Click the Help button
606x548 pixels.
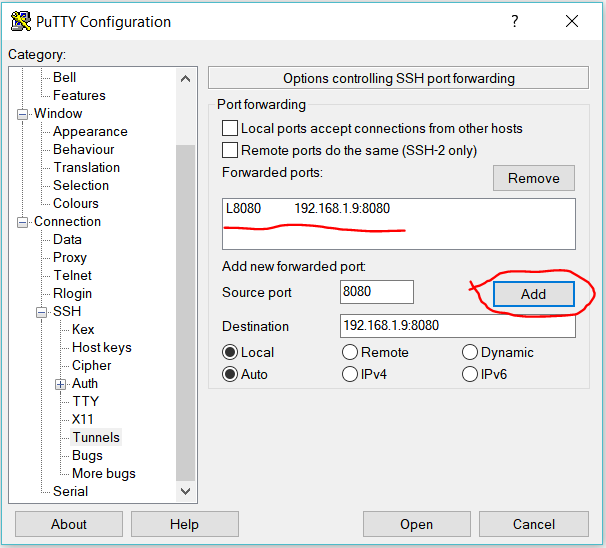(184, 524)
